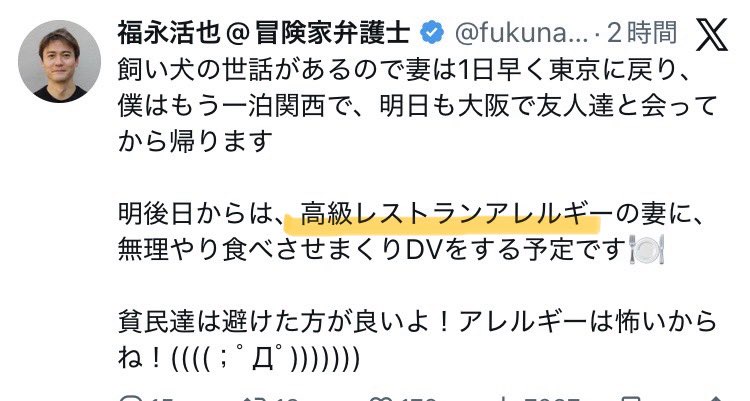Screen dimensions: 750x401
Task: Click the line から帰ります
Action: tap(195, 142)
